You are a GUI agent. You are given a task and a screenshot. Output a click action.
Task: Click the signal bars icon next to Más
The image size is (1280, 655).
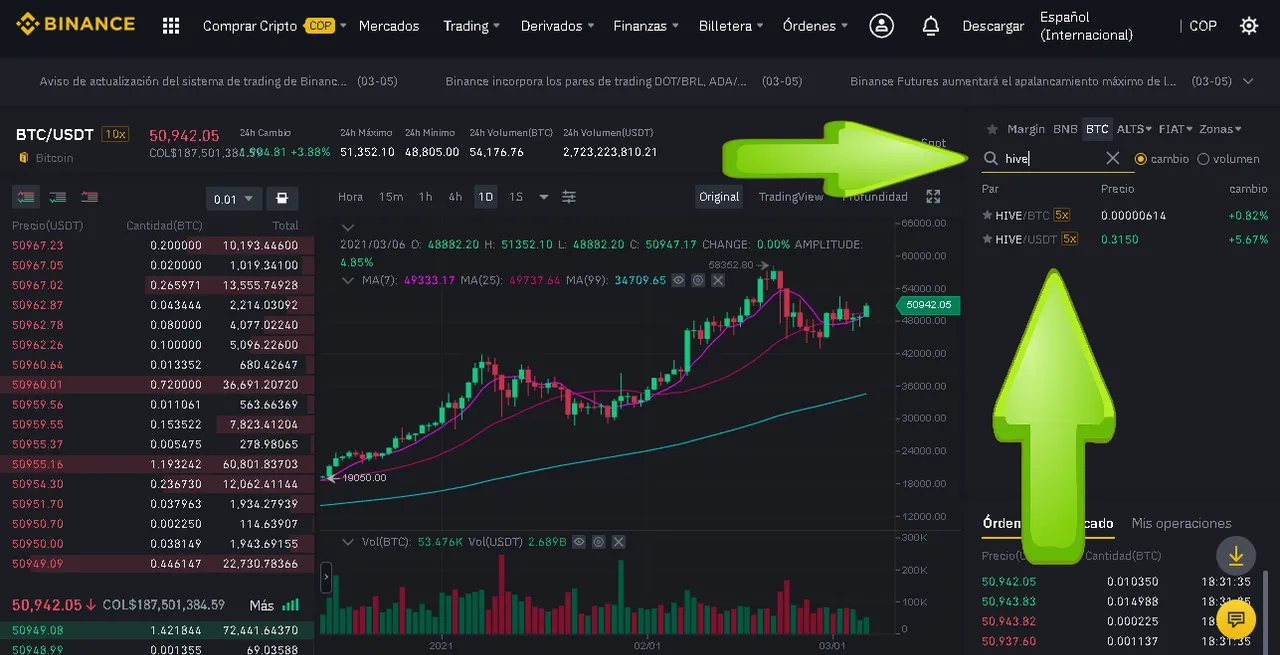(290, 605)
